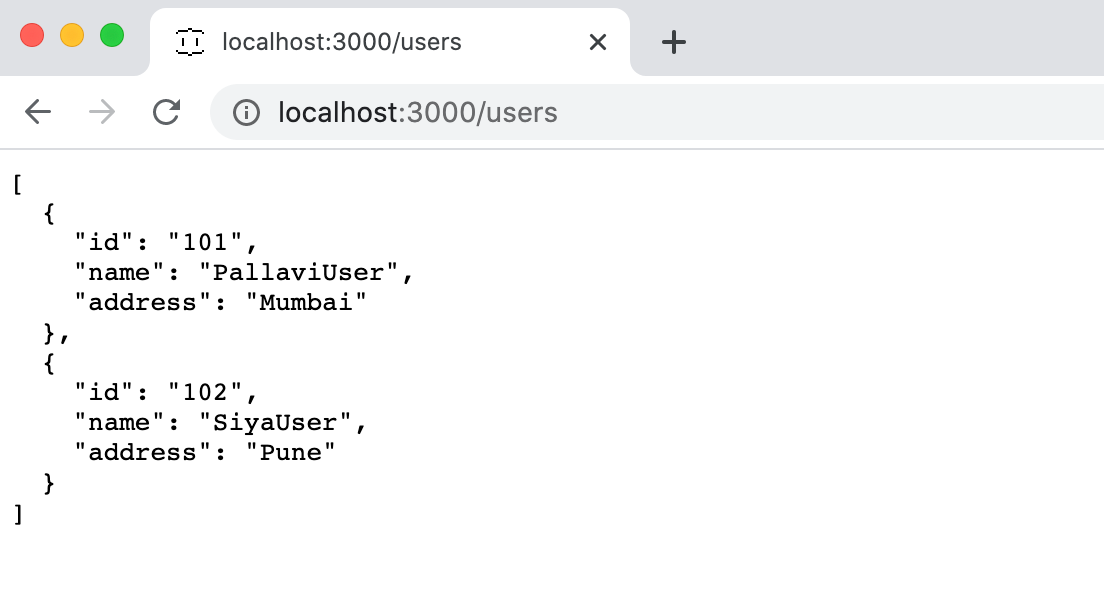Close the localhost:3000/users tab
Screen dimensions: 1104x598
(597, 42)
